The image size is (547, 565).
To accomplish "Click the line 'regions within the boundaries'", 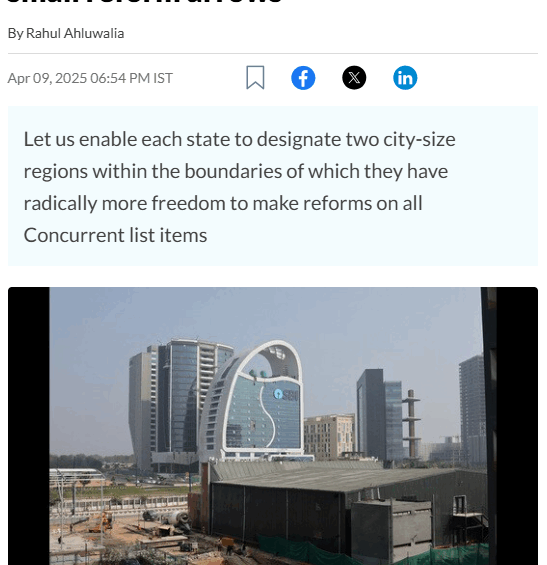I will [x=236, y=171].
